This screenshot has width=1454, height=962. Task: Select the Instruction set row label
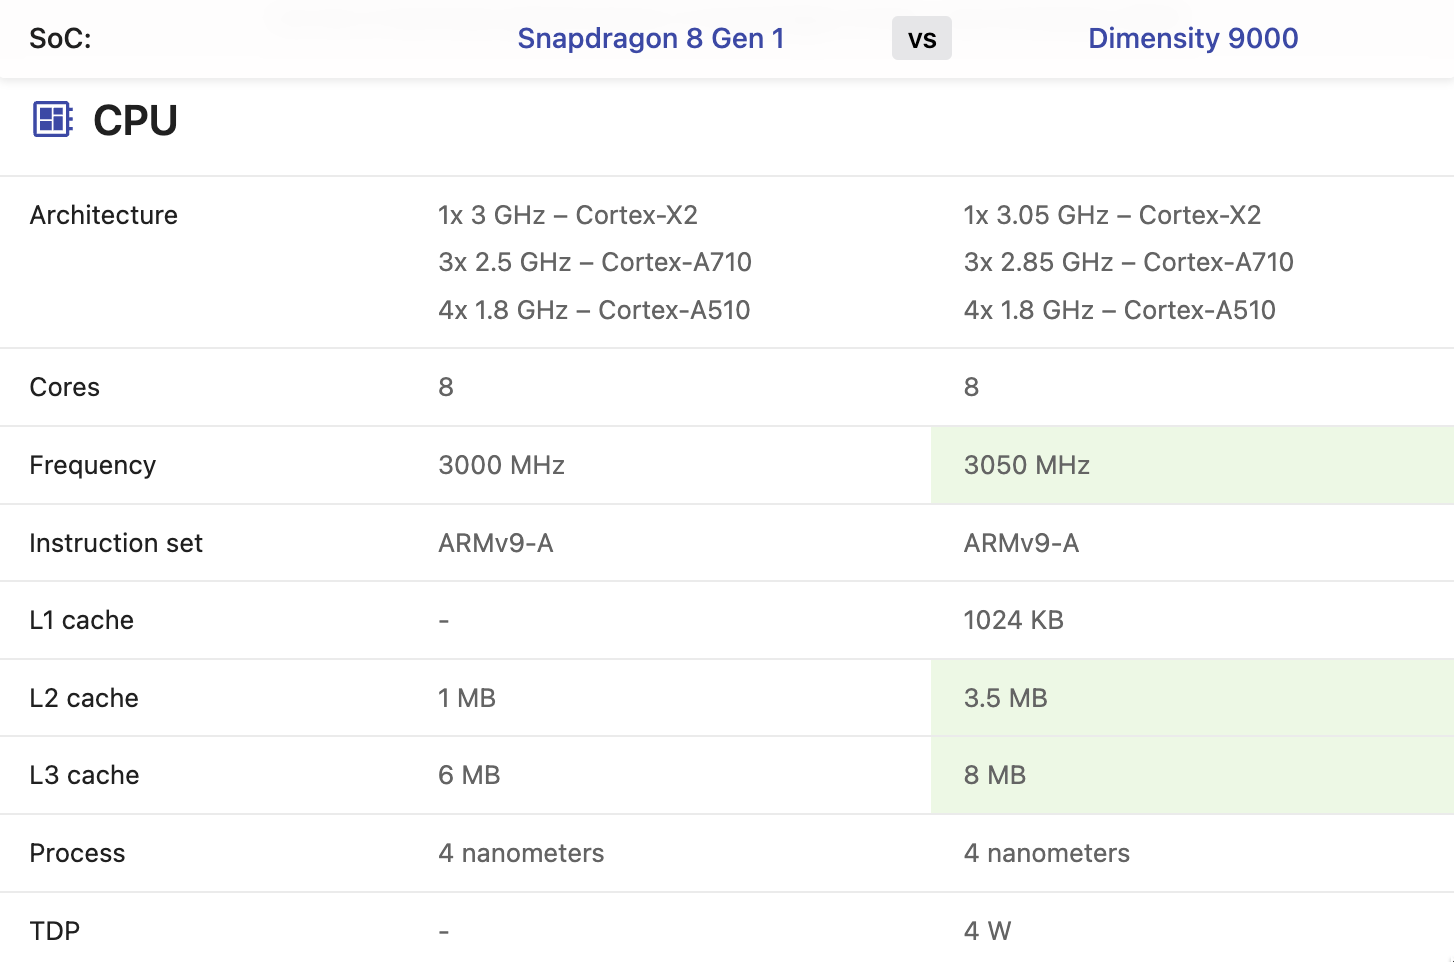pos(116,543)
